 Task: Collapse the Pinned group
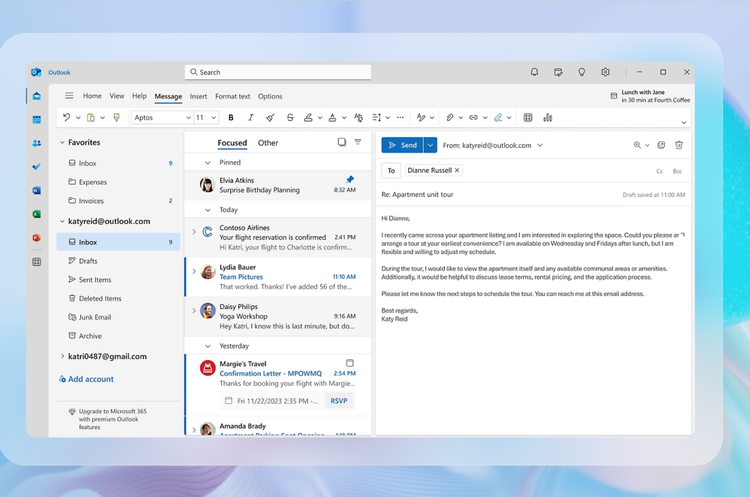pos(208,163)
